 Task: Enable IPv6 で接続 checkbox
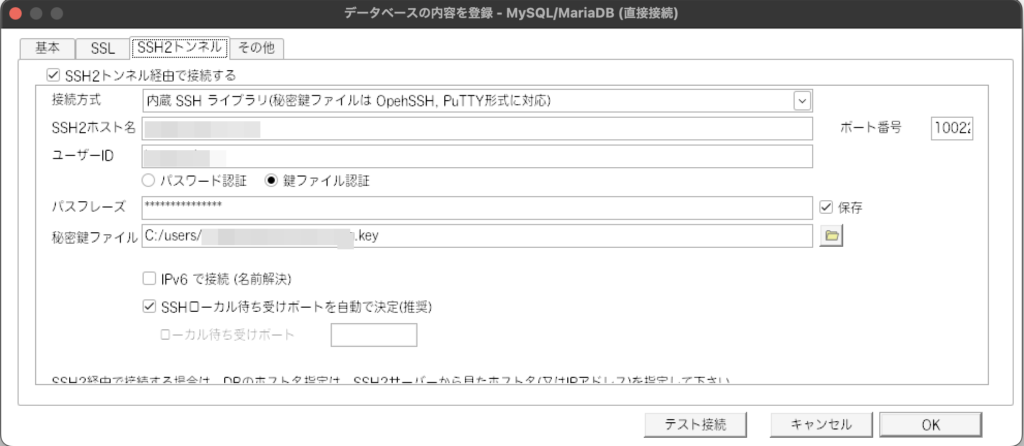(x=149, y=278)
